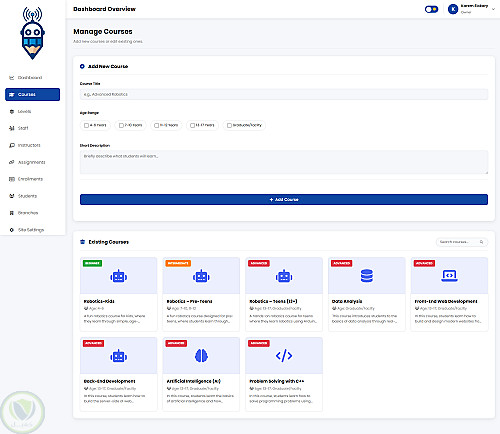500x434 pixels.
Task: Tick the 7-10 years age checkbox
Action: point(121,125)
